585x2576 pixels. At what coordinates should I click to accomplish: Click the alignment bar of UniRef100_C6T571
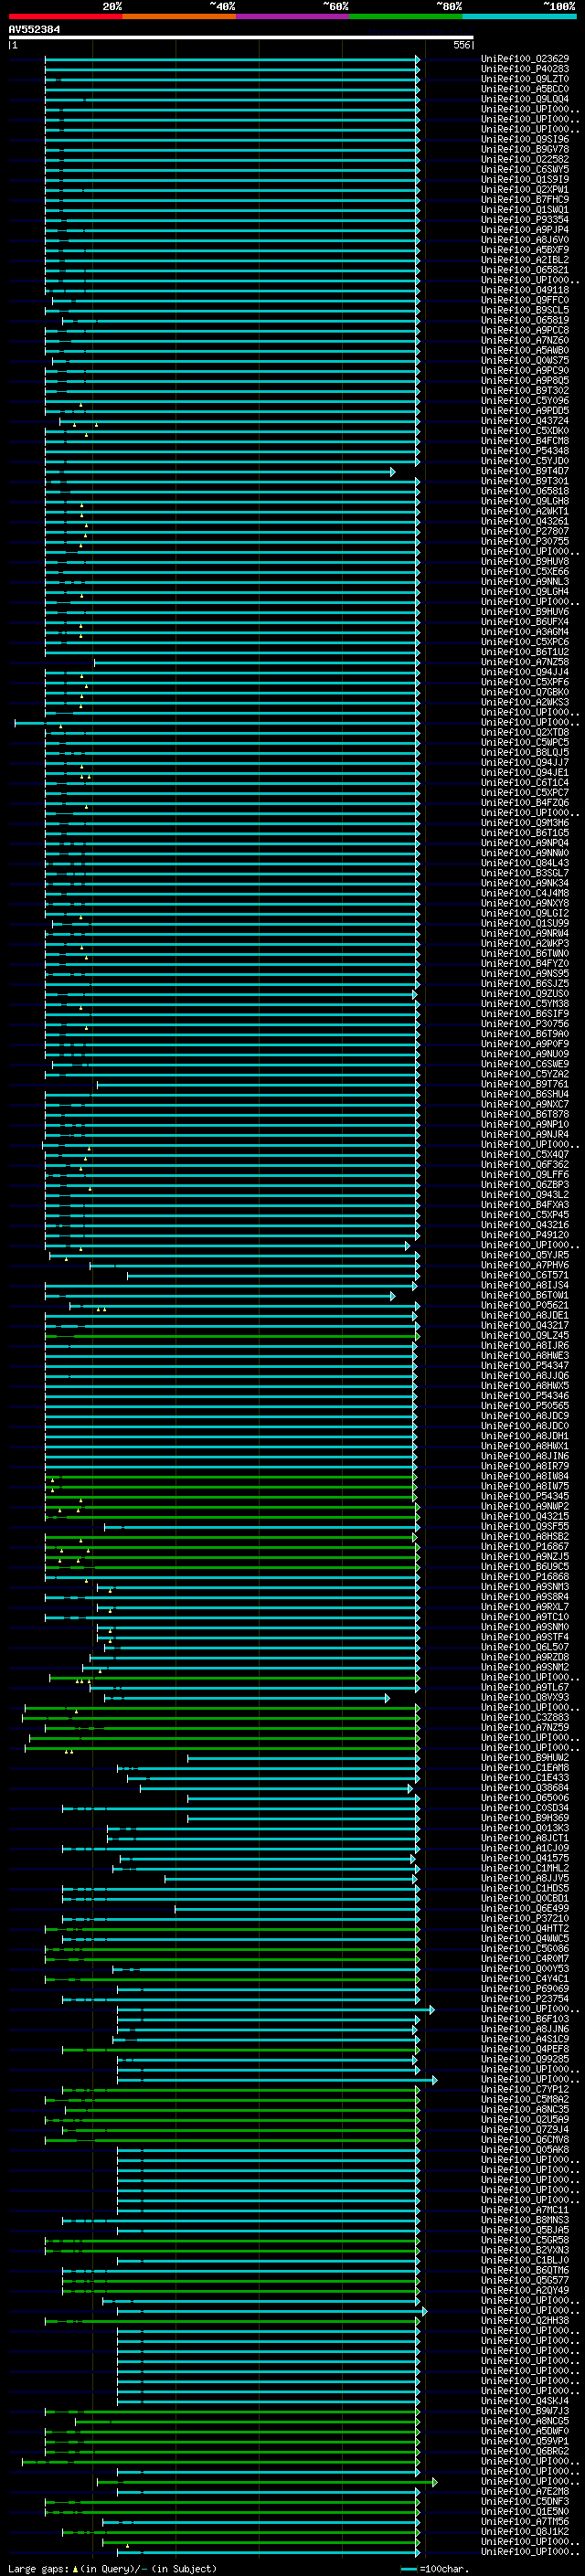click(x=273, y=1275)
